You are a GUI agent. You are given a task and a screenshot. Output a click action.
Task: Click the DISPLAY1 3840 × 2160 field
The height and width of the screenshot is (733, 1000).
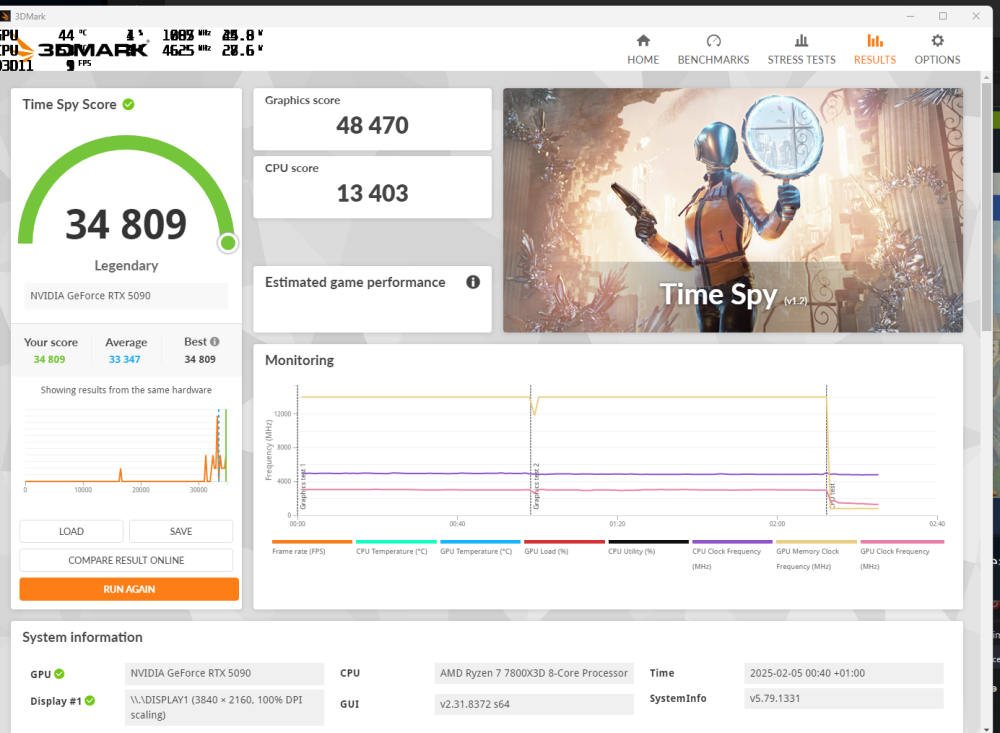[x=224, y=707]
